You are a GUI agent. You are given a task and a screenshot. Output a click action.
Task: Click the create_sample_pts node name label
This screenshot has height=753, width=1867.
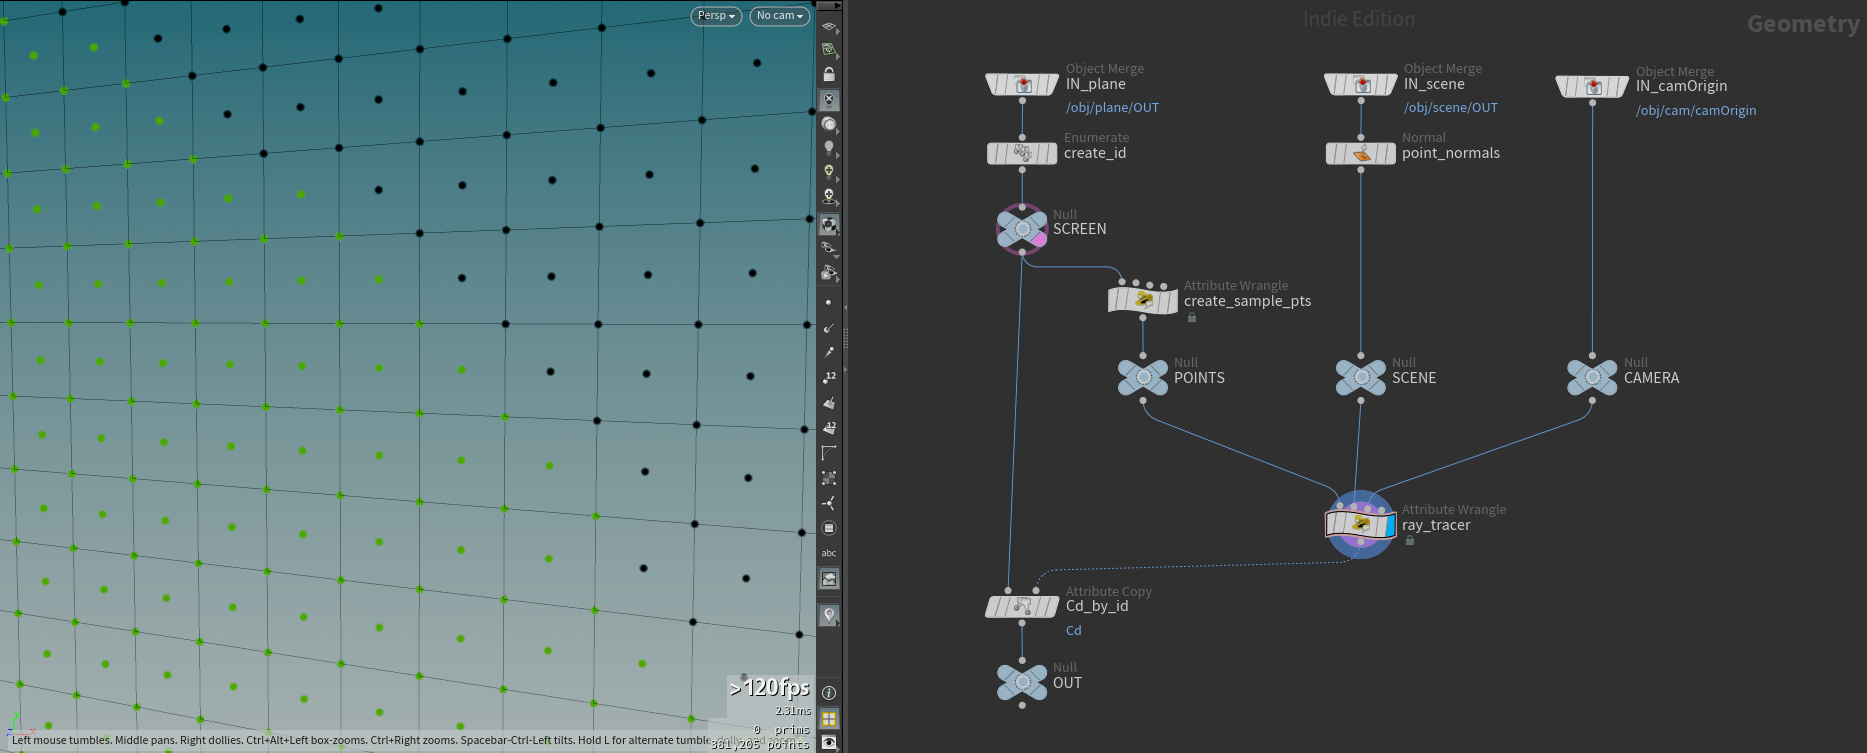pyautogui.click(x=1247, y=301)
